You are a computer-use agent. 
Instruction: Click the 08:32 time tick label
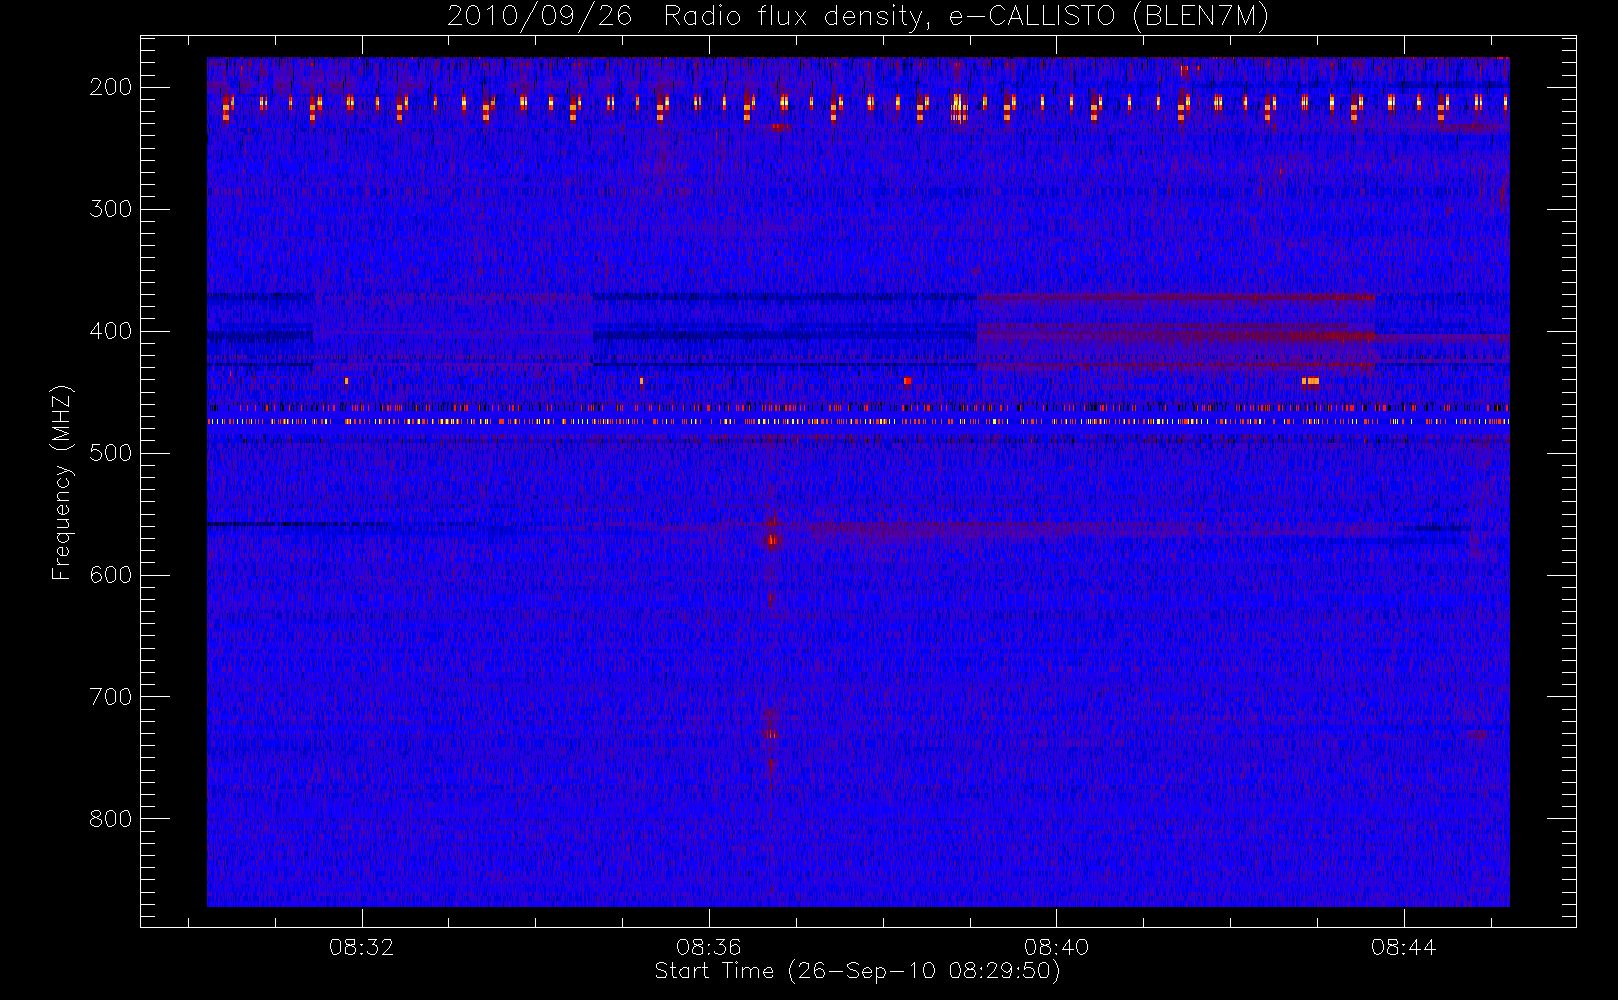point(361,947)
